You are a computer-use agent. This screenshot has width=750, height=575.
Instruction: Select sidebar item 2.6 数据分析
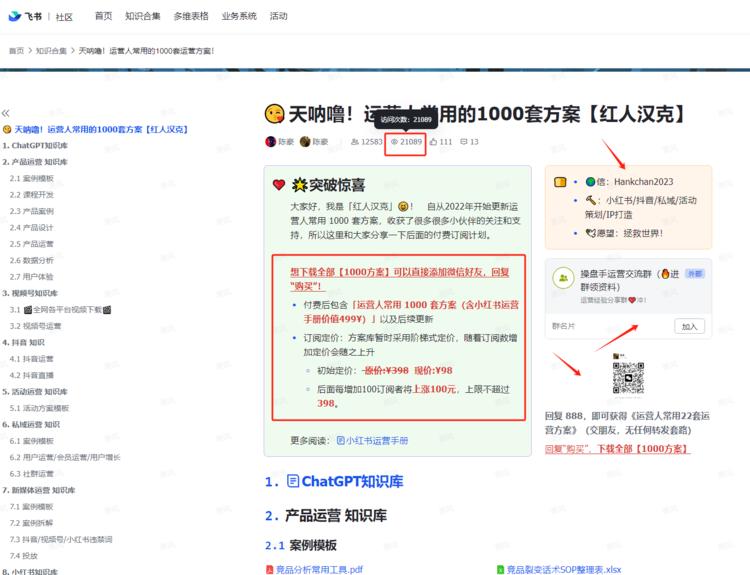coord(32,260)
